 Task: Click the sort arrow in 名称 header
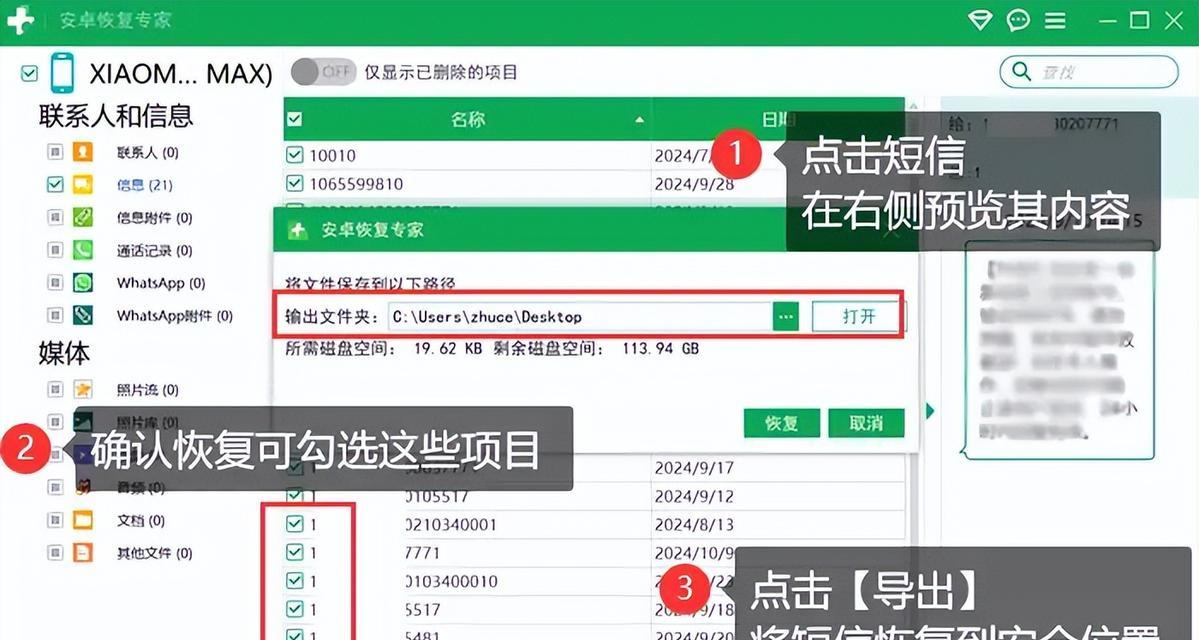coord(638,120)
